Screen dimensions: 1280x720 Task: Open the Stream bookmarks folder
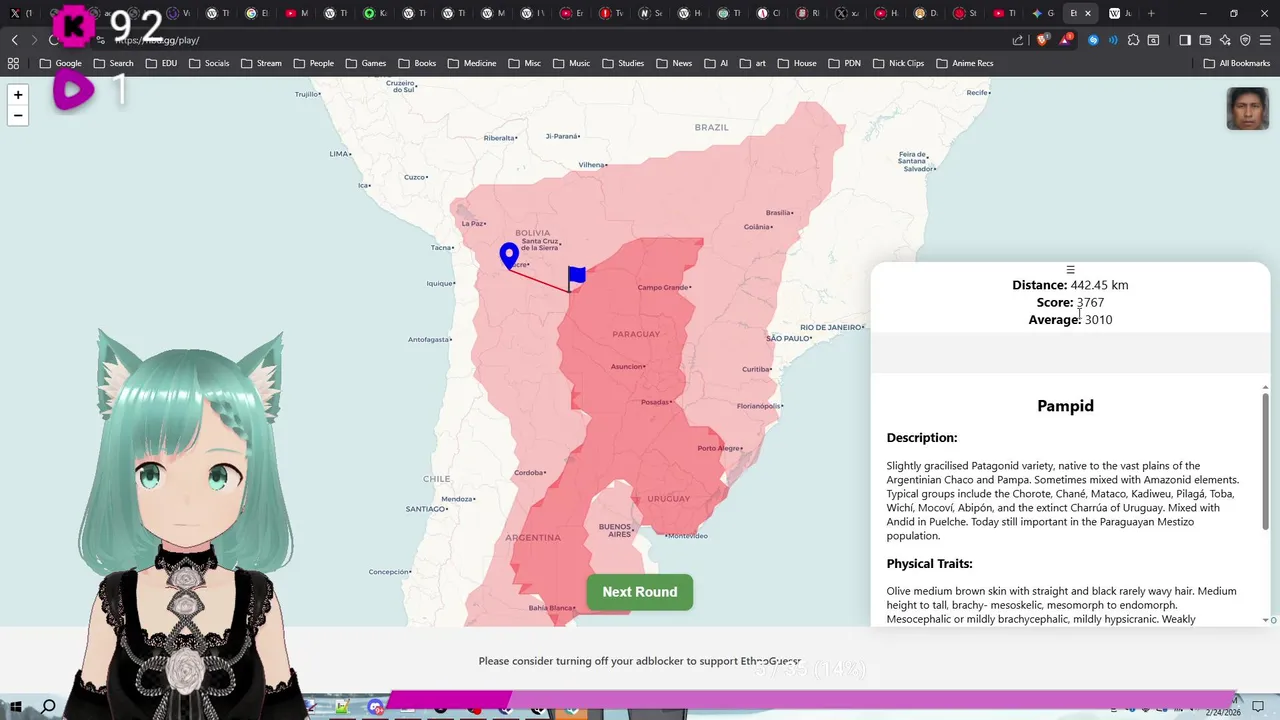pyautogui.click(x=261, y=63)
